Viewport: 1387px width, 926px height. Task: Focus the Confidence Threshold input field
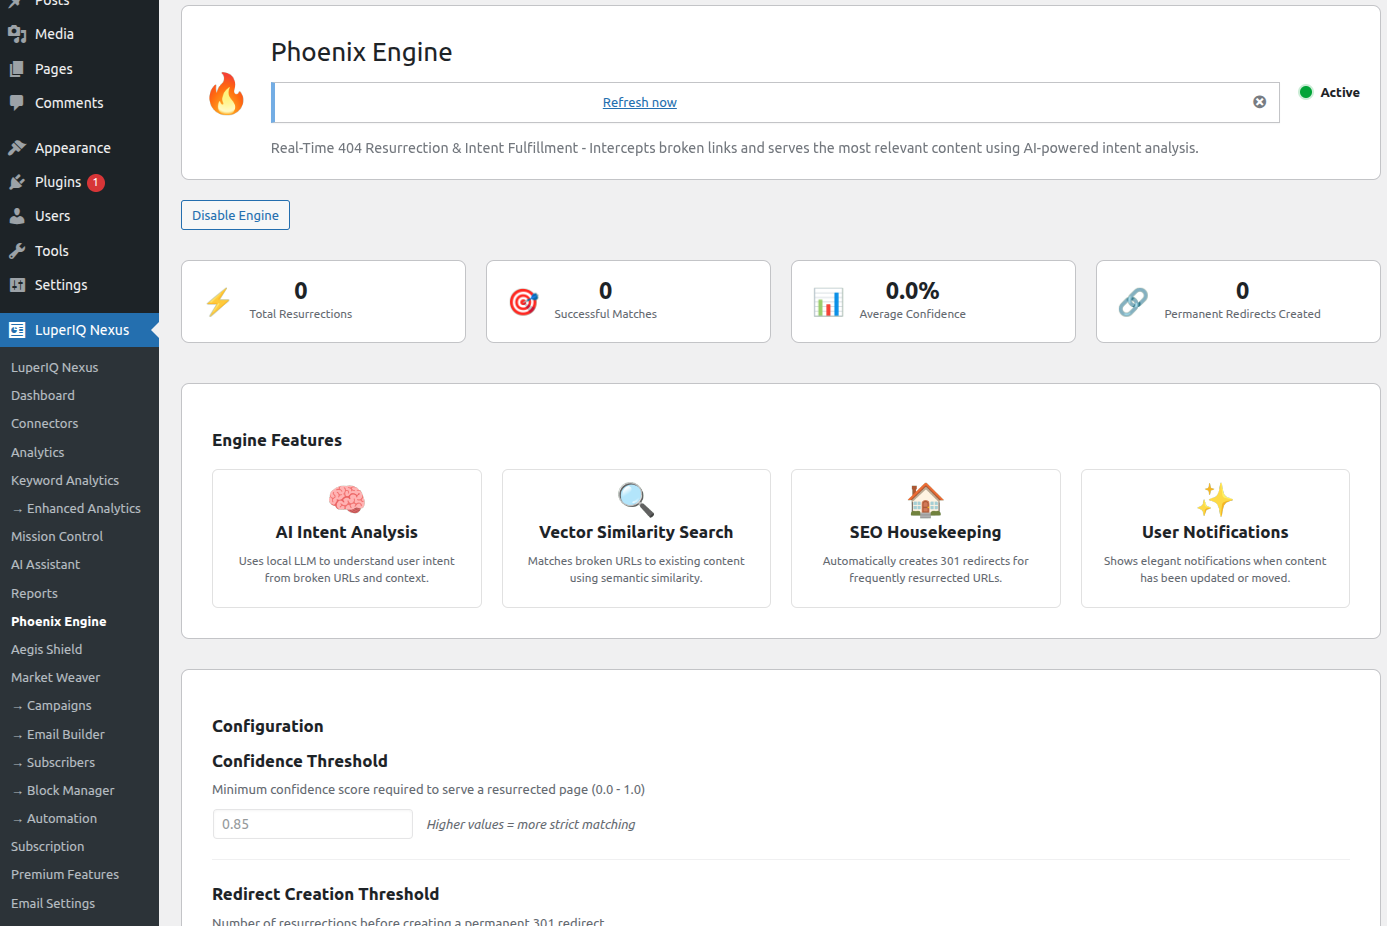pos(312,824)
